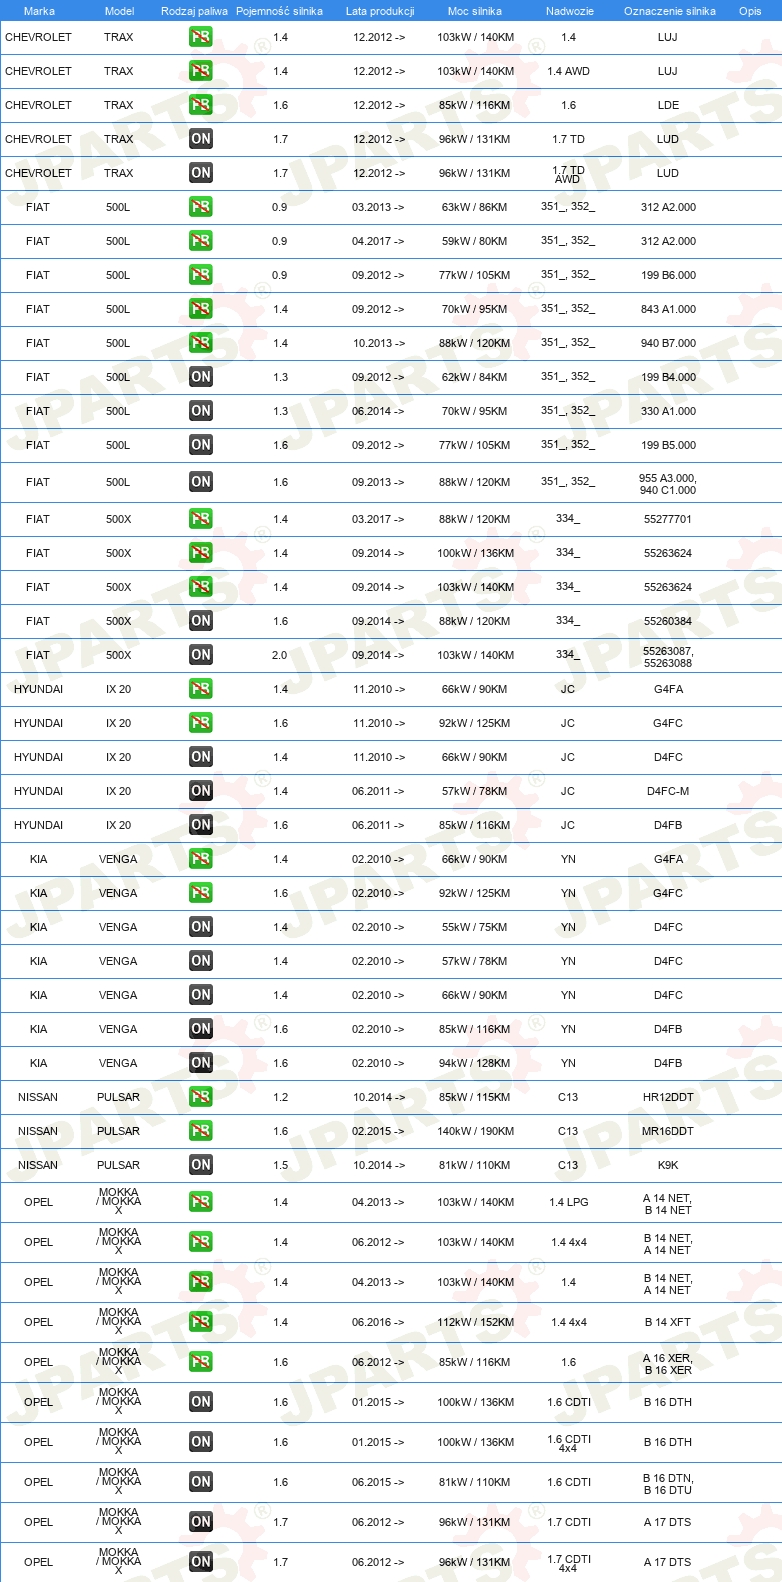Click diesel ON icon for Kia Venga 55kW / 75KM

pos(201,927)
